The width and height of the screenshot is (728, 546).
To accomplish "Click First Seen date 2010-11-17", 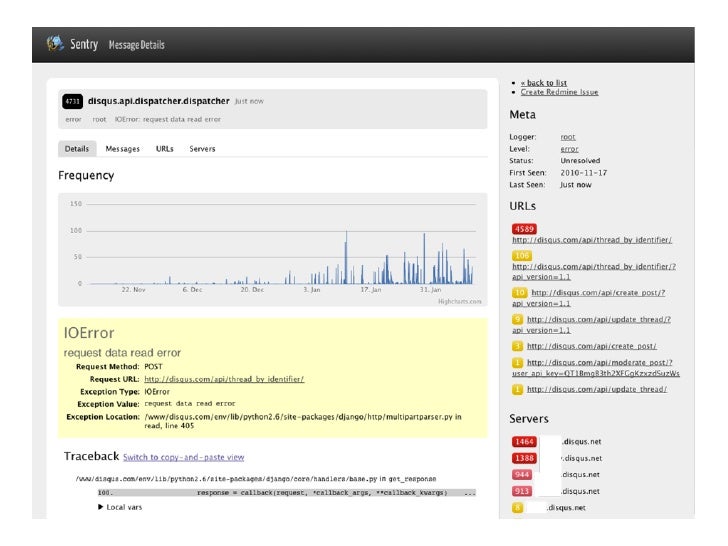I will [x=584, y=173].
